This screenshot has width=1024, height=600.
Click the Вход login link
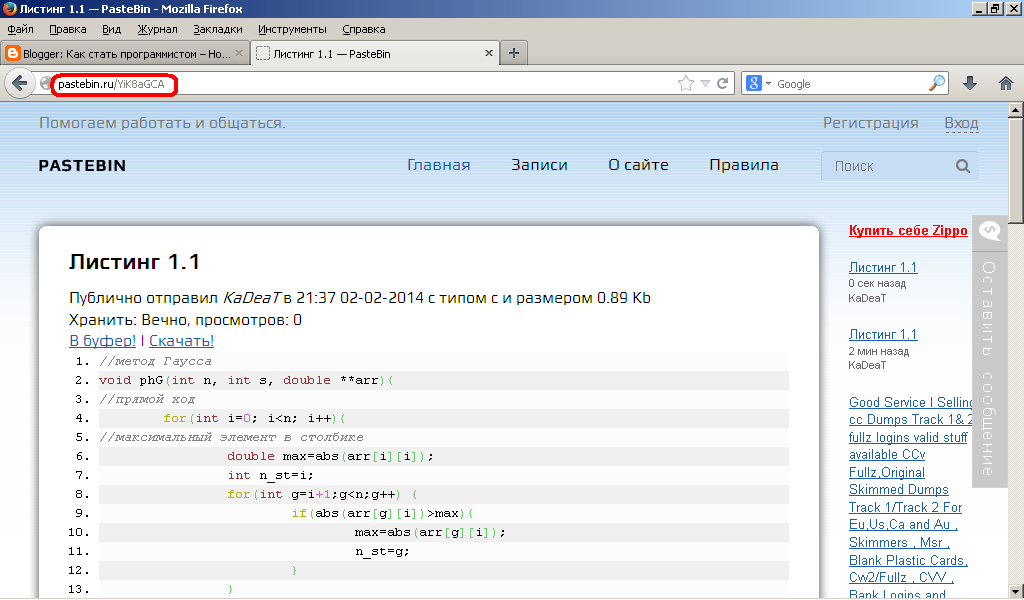pos(961,123)
